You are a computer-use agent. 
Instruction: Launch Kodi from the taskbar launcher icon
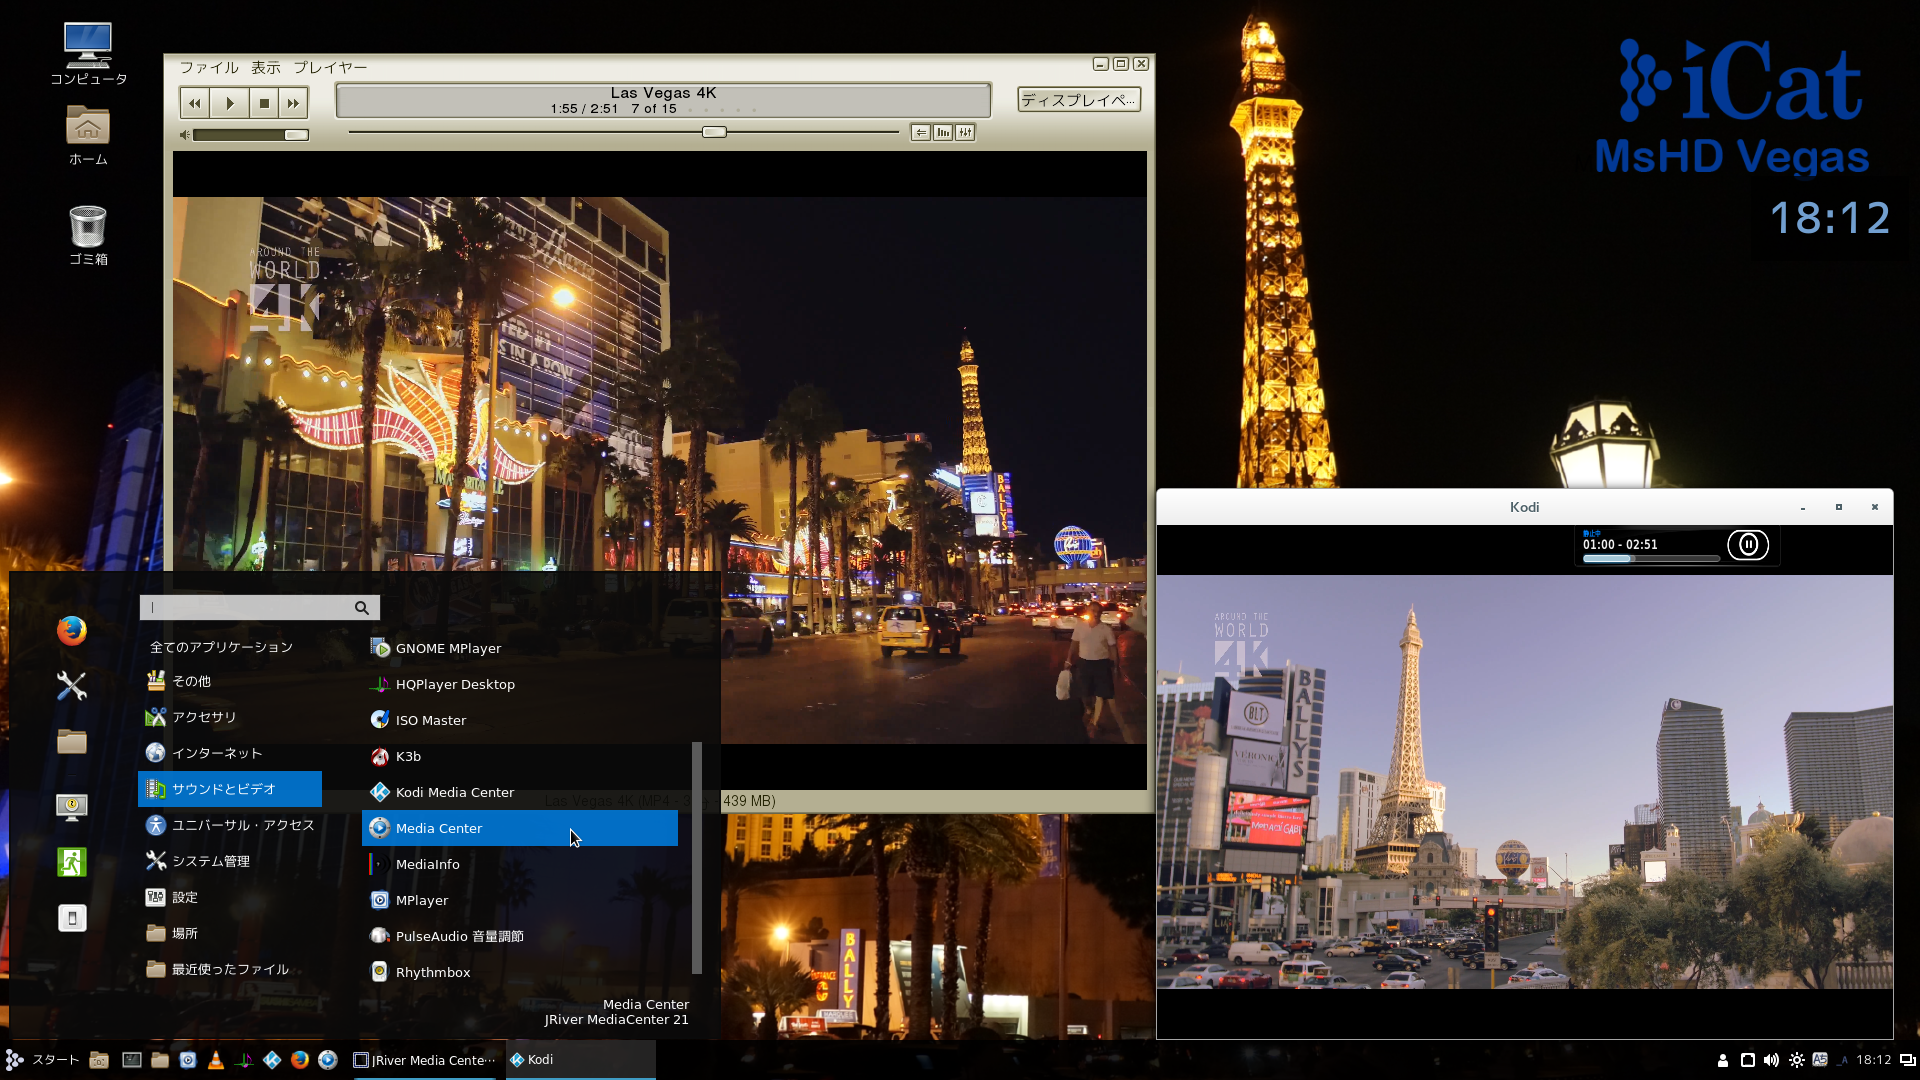tap(272, 1060)
